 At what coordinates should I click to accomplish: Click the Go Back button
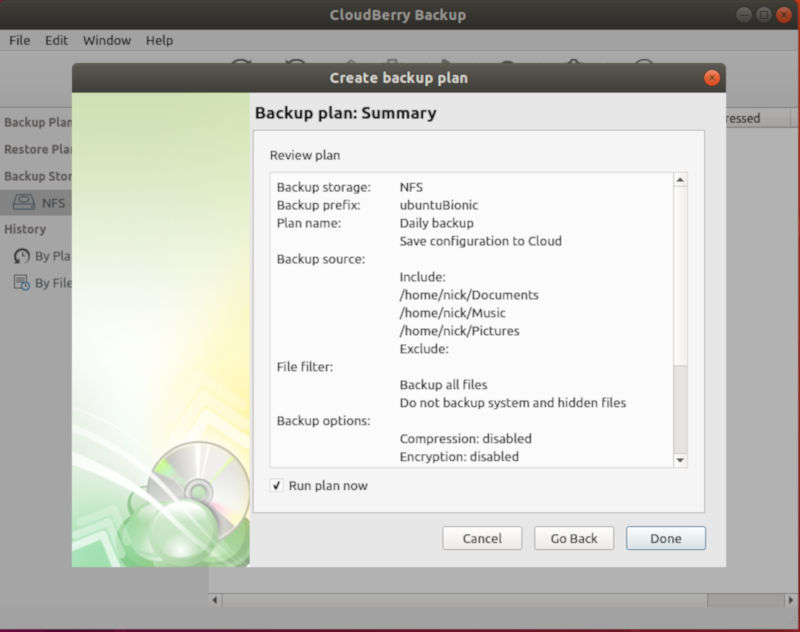tap(574, 538)
